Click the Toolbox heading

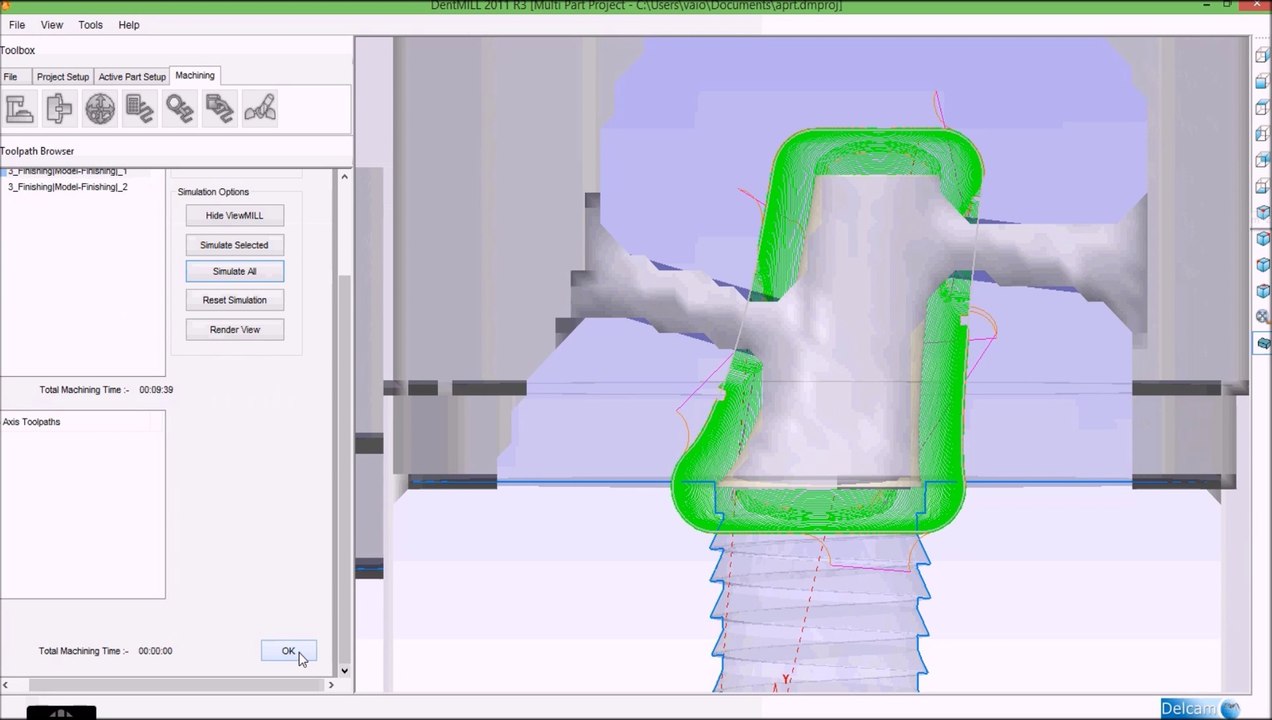tap(18, 50)
